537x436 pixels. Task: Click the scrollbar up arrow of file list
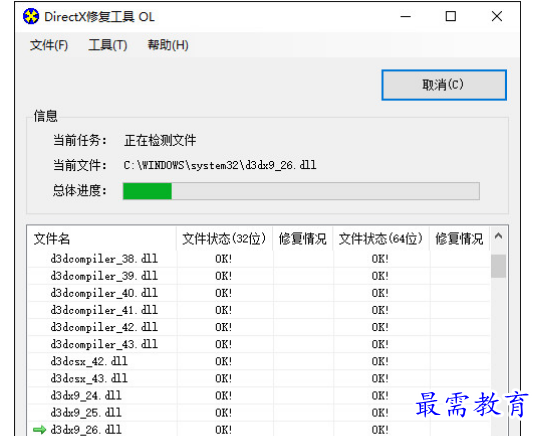point(498,236)
